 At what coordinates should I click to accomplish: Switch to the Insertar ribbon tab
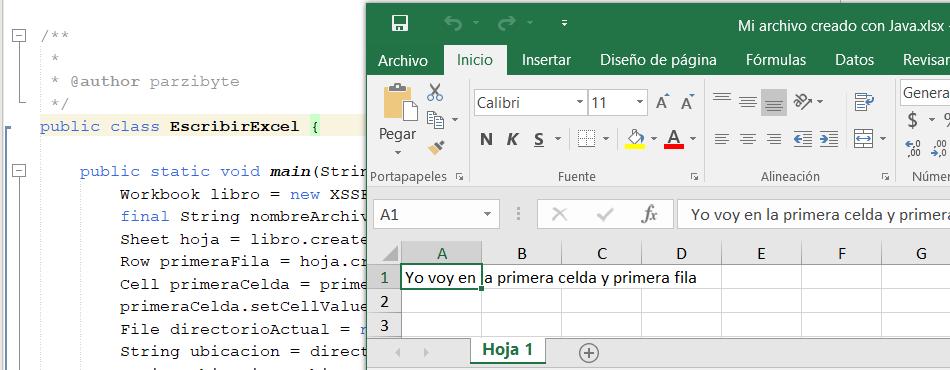546,60
